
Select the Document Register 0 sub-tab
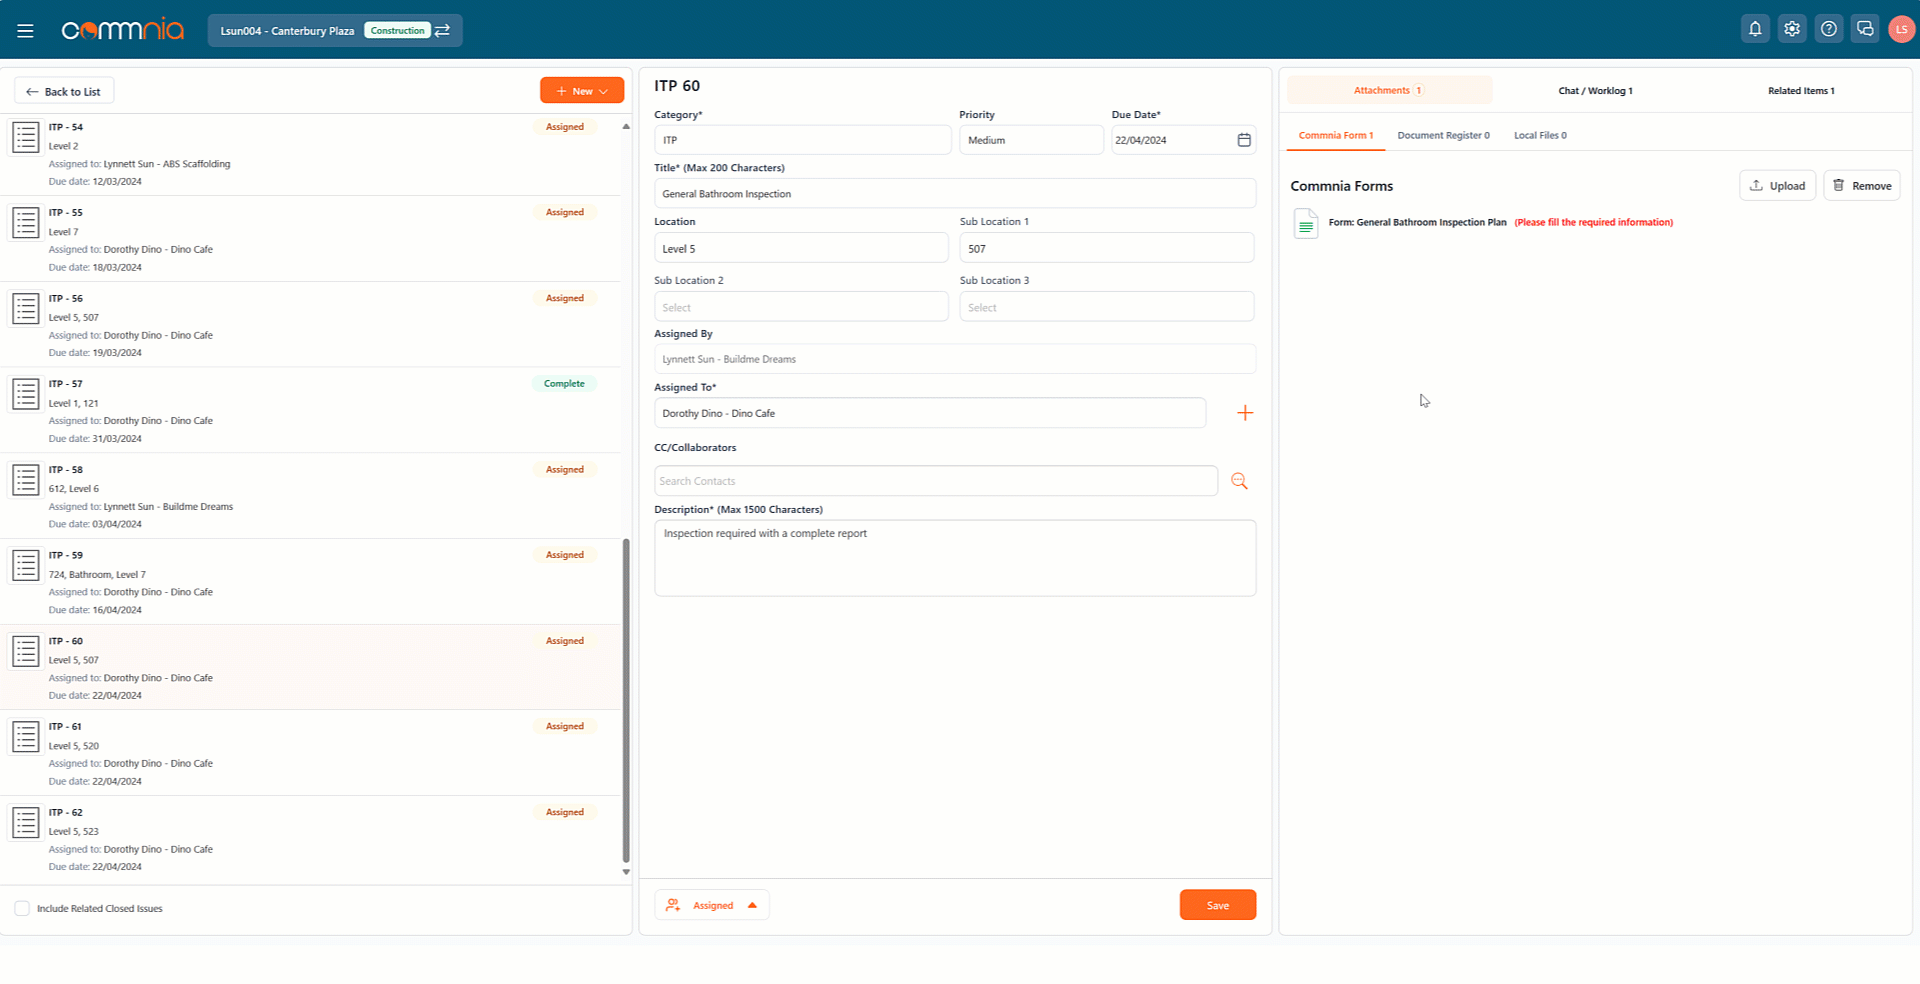[1443, 135]
